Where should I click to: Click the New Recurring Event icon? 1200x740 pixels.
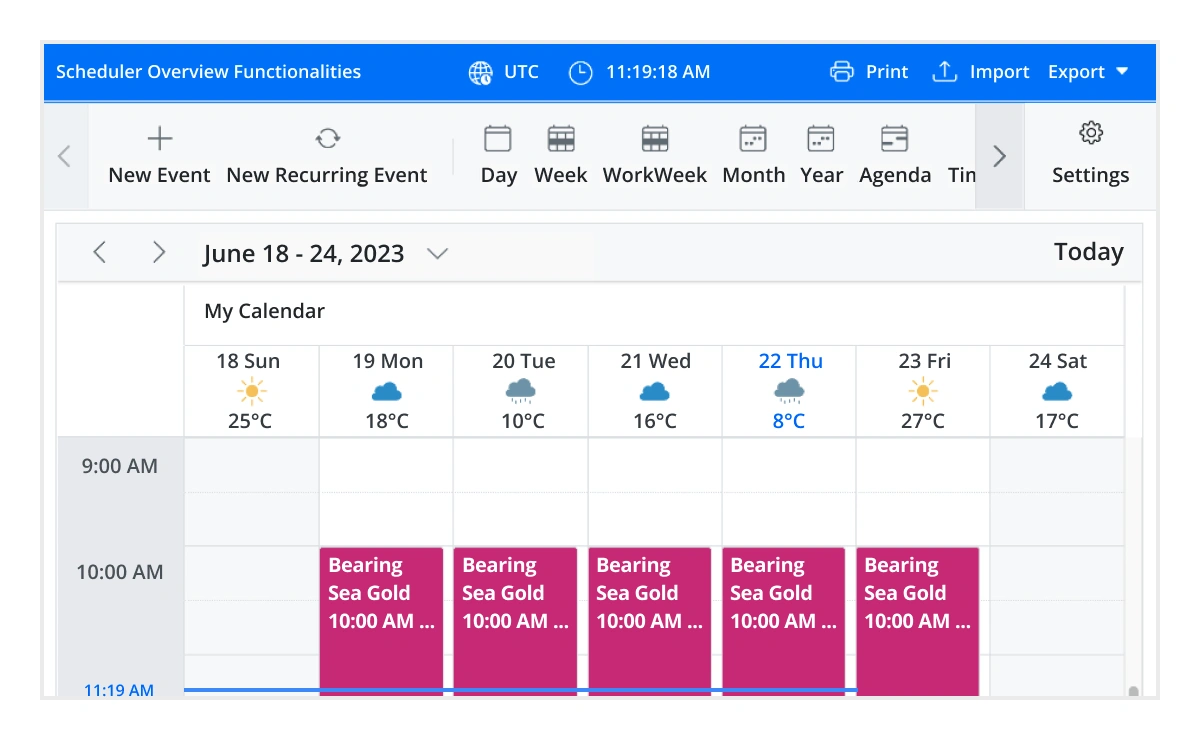point(327,139)
